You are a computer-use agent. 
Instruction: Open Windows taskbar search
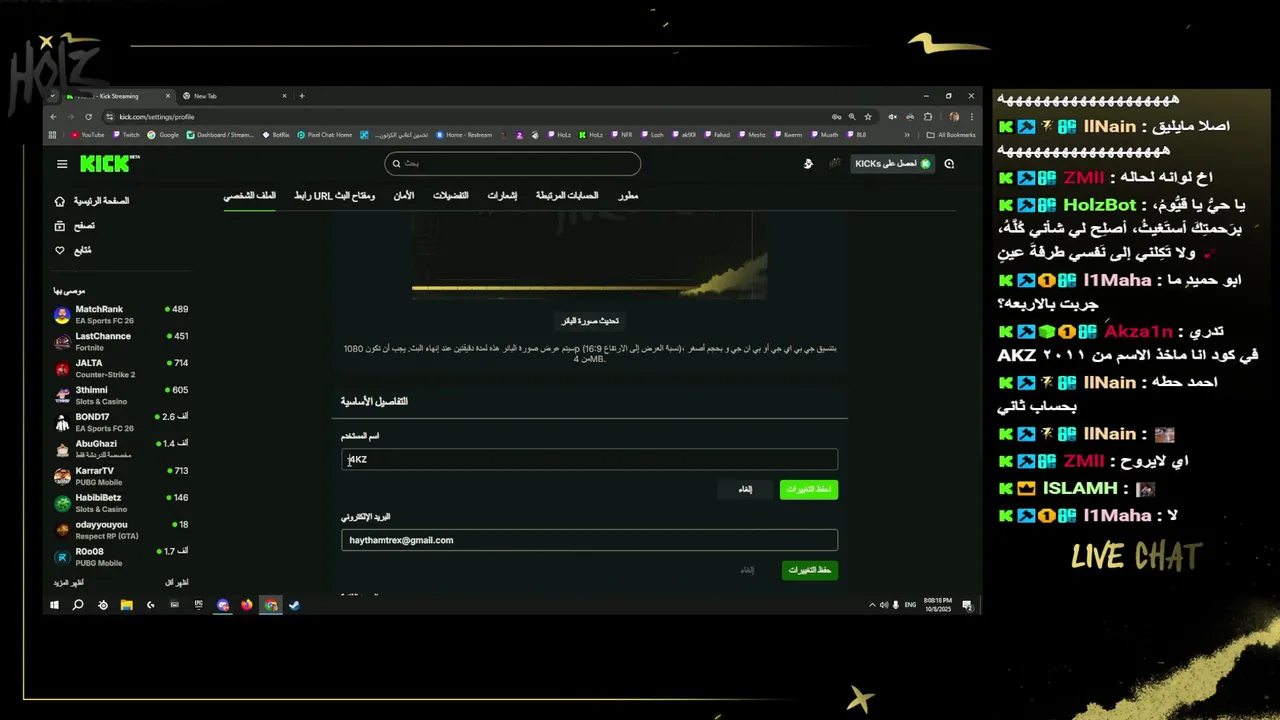(78, 605)
